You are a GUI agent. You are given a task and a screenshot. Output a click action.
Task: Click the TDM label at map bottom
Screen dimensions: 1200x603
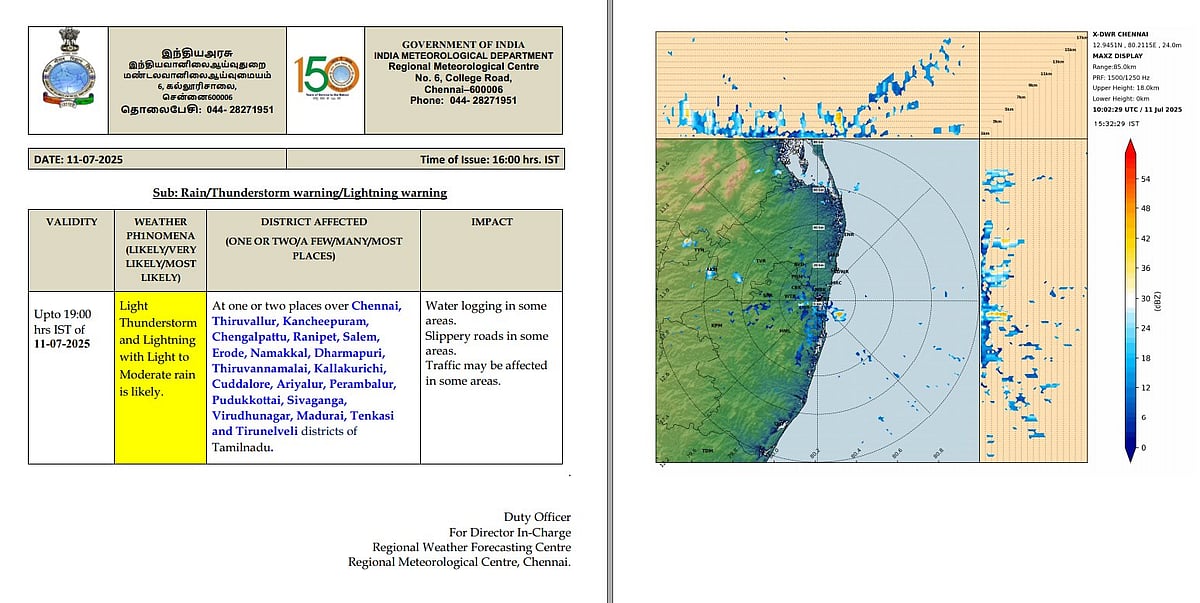[707, 452]
